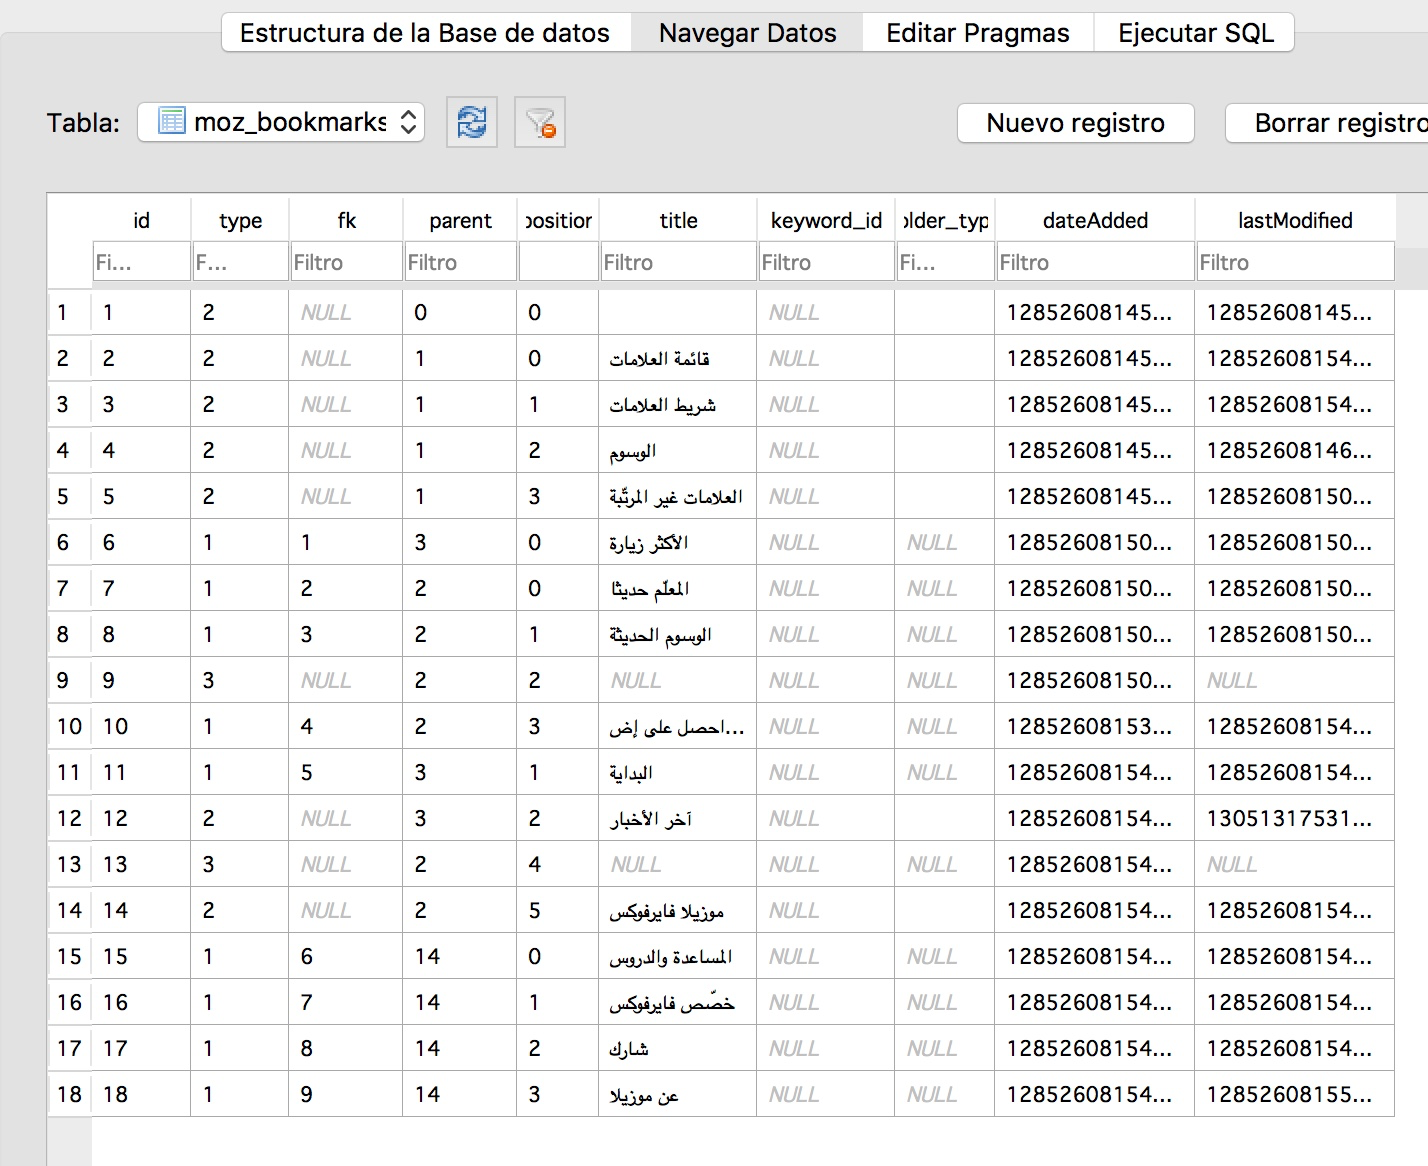Click the keyword_id column header
This screenshot has height=1166, width=1428.
point(826,220)
